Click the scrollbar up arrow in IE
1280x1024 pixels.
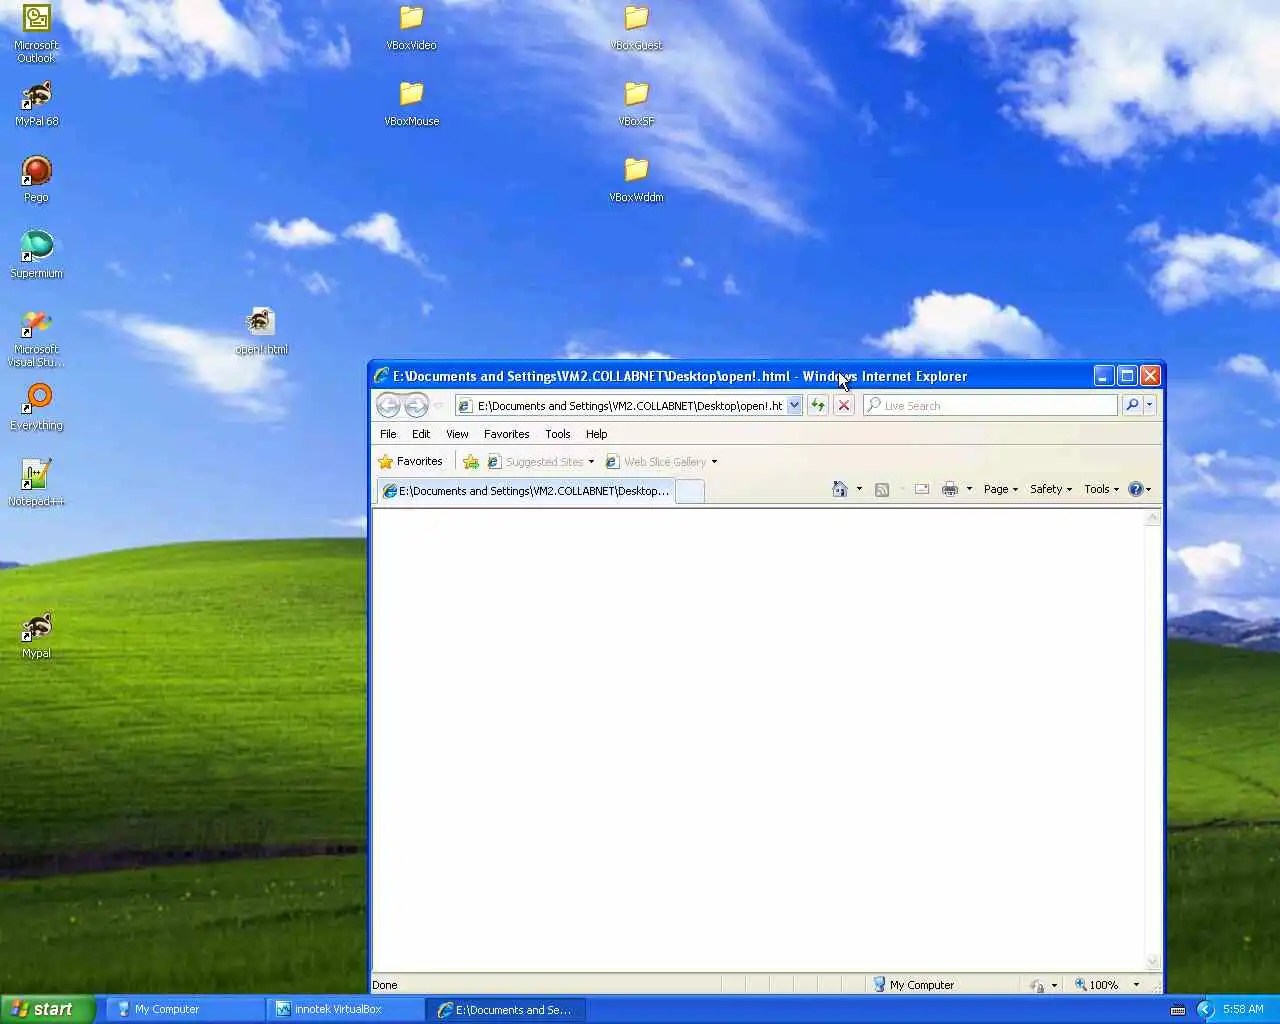pos(1152,517)
